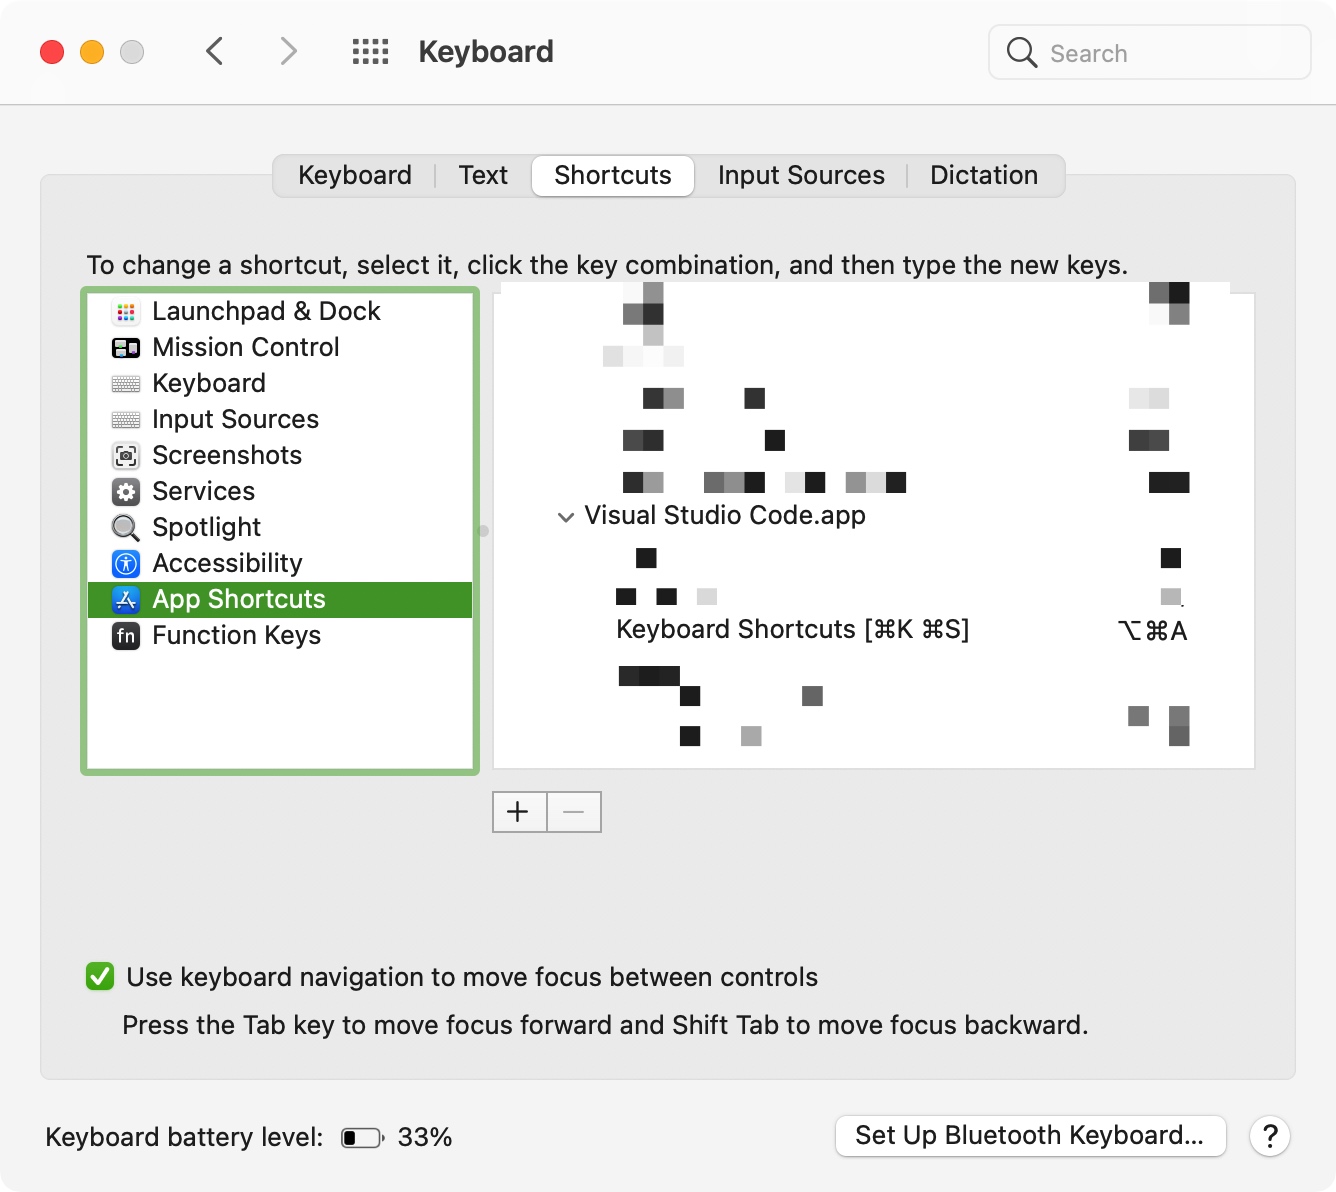
Task: Click the Launchpad & Dock icon
Action: pyautogui.click(x=126, y=312)
